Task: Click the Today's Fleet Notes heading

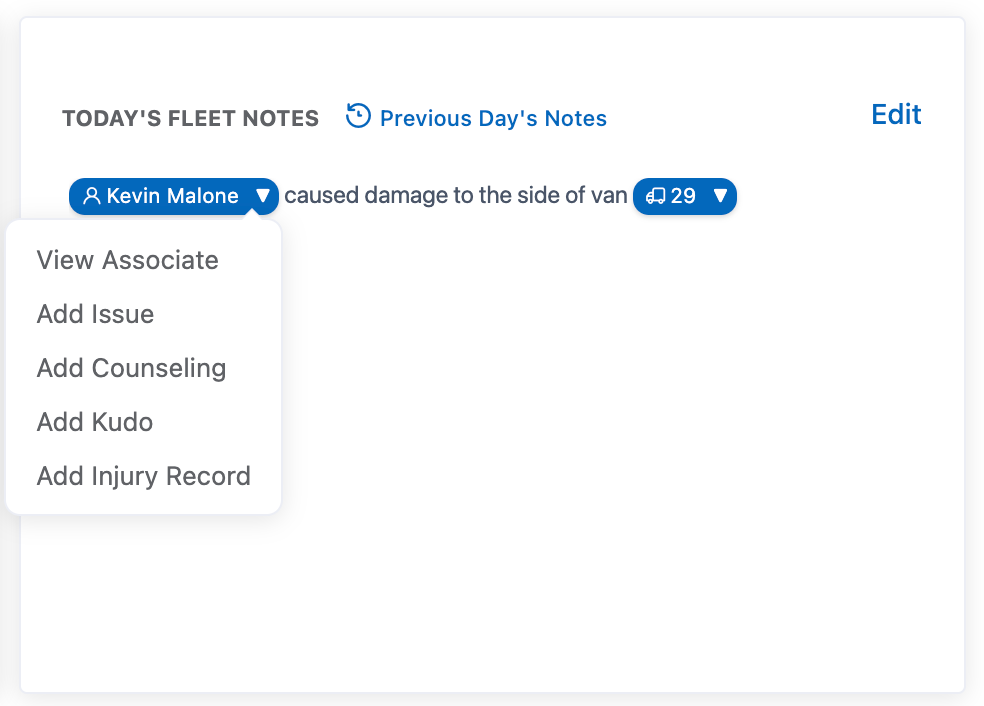Action: [190, 118]
